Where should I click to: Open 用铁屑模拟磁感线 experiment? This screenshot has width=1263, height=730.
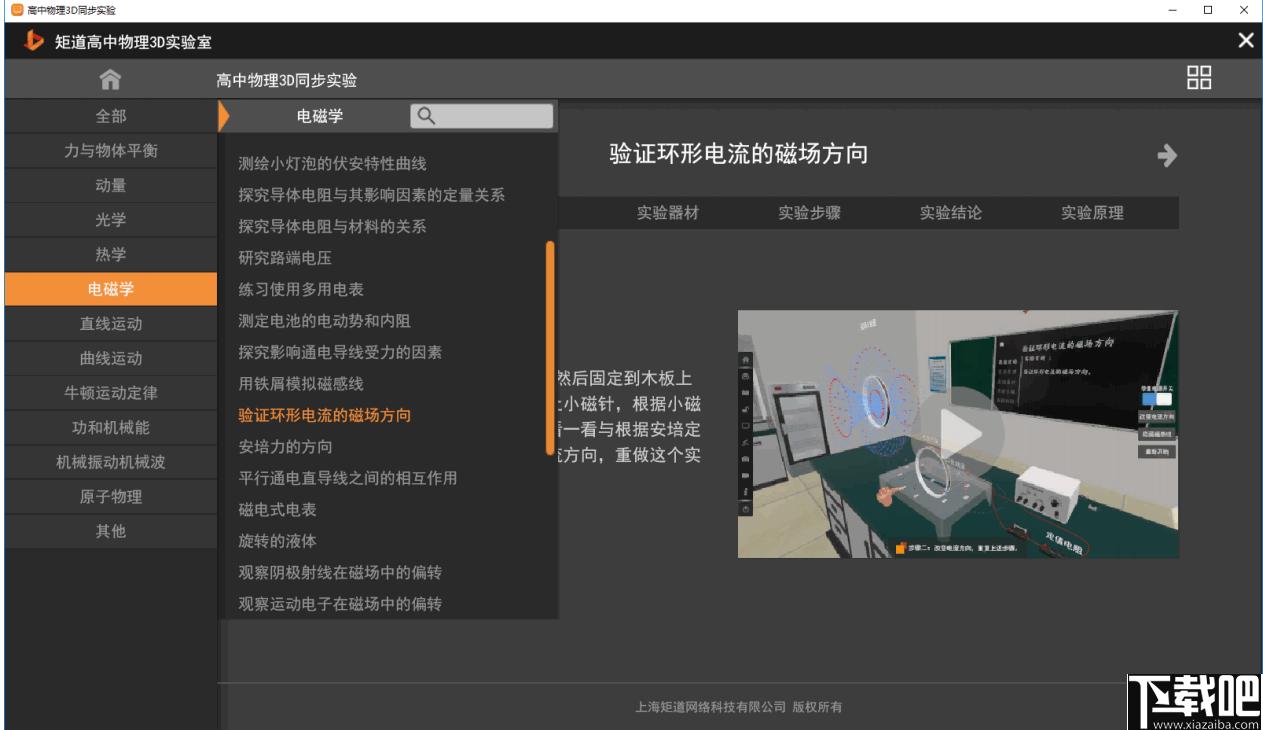pos(301,384)
